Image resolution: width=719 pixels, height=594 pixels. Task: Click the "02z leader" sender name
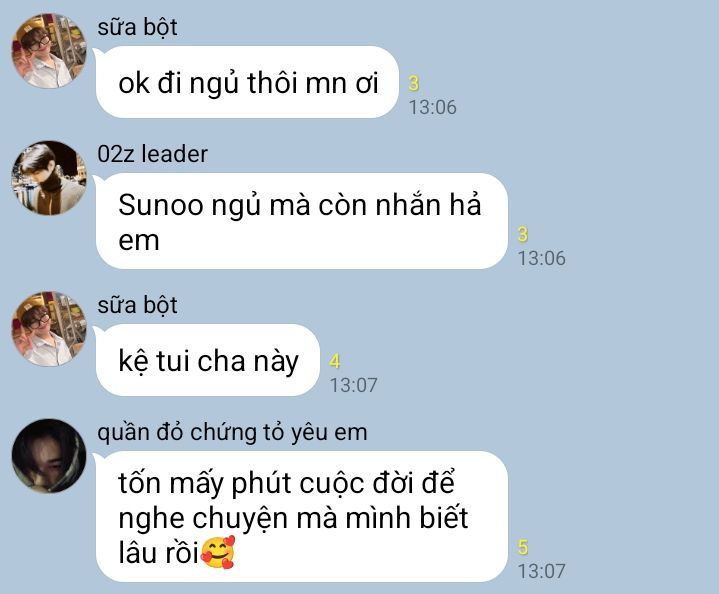(x=152, y=154)
